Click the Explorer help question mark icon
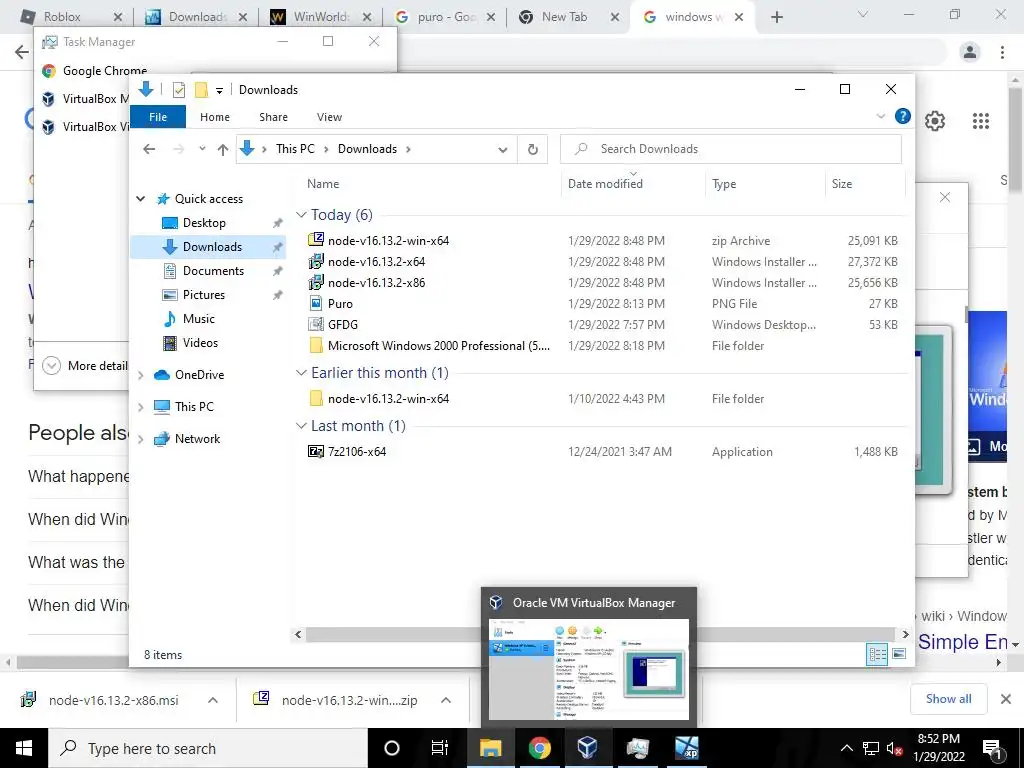 point(903,116)
